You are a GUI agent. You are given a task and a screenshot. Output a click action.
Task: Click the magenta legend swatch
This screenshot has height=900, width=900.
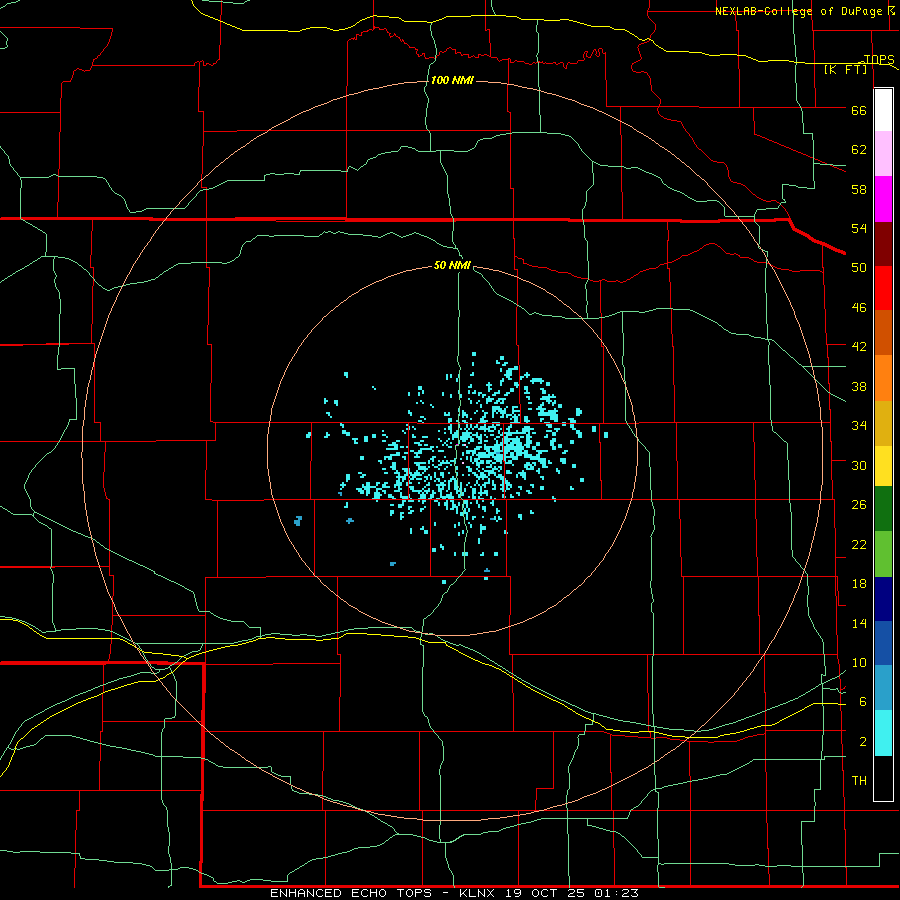(883, 199)
